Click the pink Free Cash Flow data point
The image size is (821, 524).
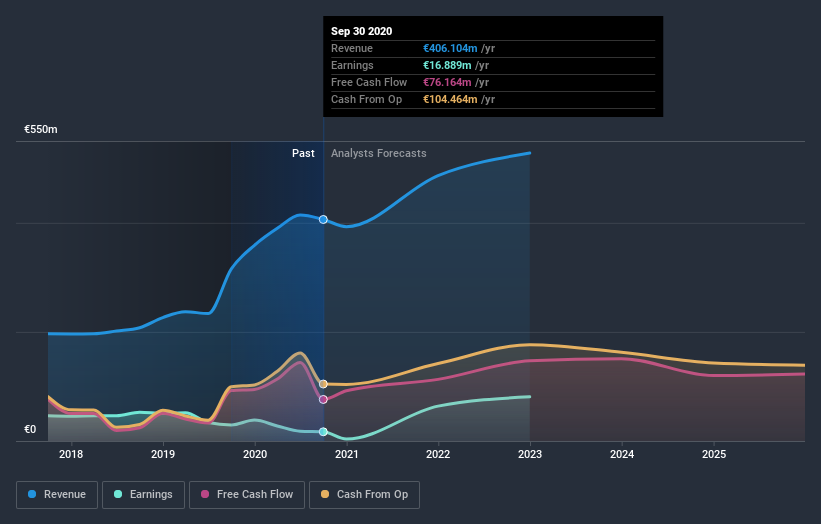click(324, 399)
